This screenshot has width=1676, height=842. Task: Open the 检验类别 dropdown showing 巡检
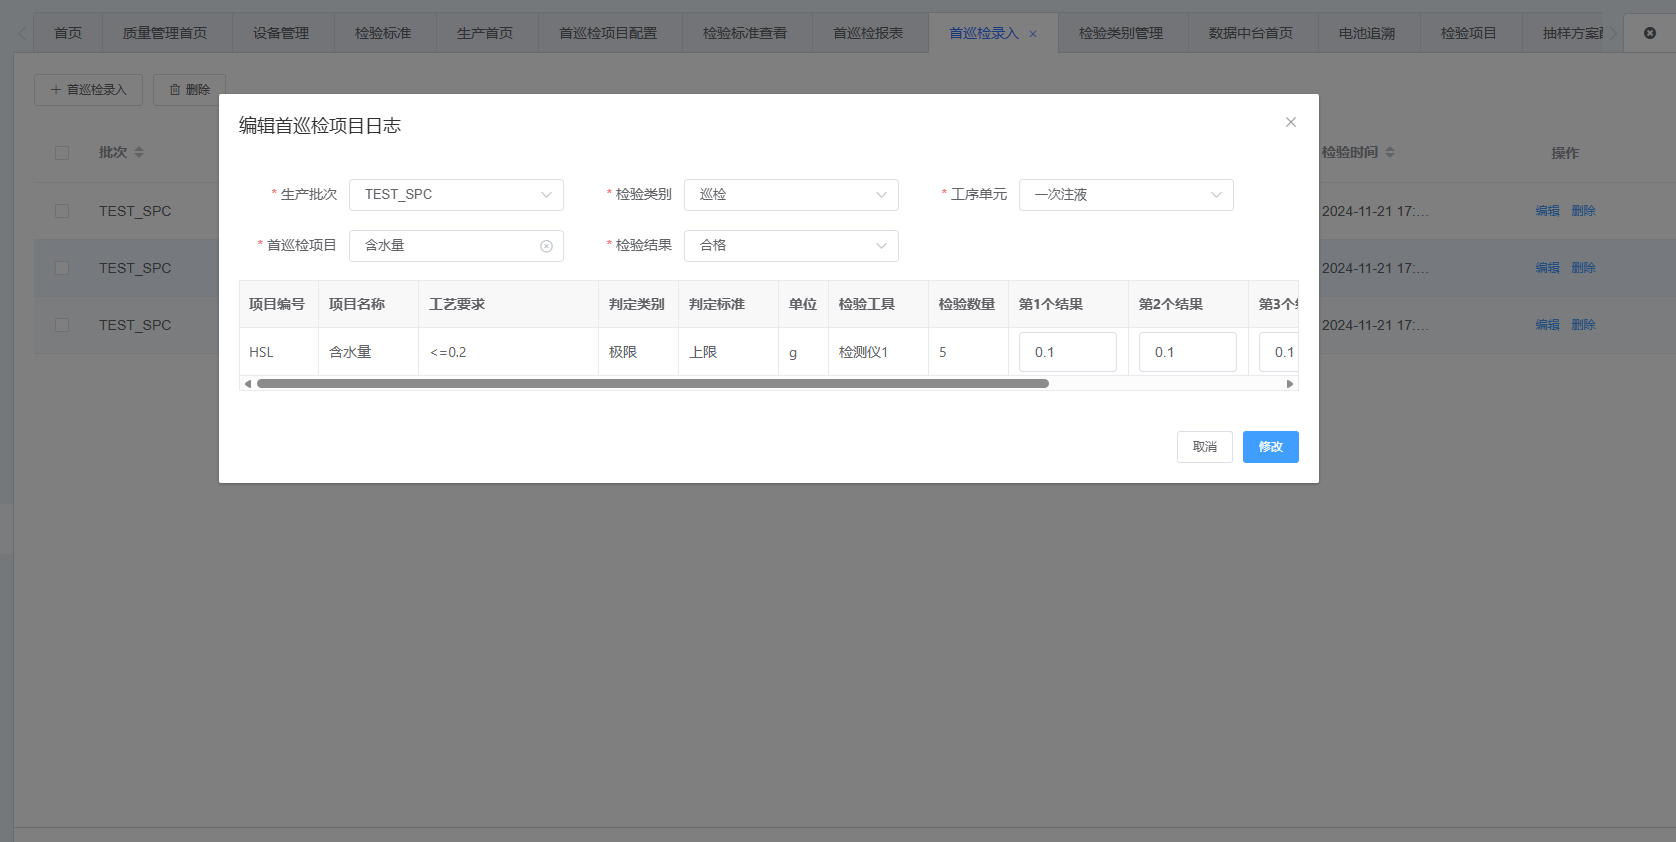point(791,195)
